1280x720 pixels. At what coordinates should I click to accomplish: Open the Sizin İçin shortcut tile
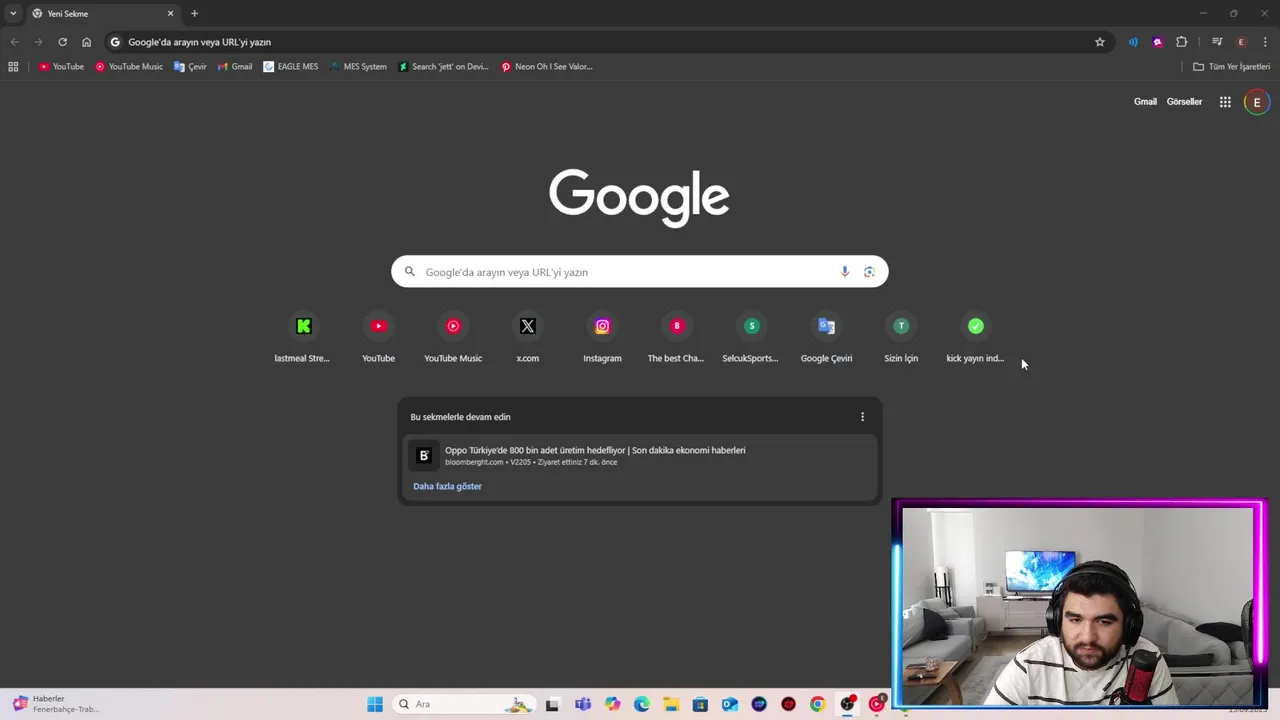[901, 338]
